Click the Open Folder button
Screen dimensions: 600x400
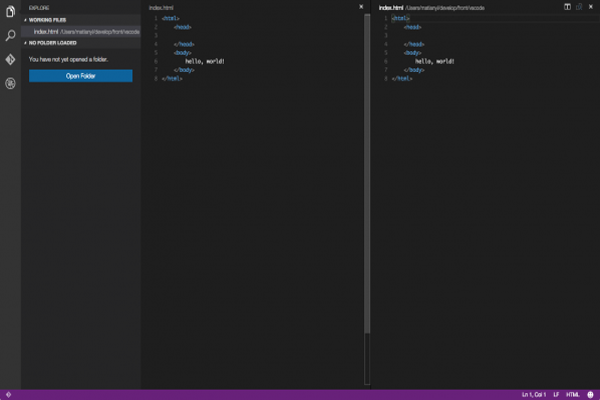tap(80, 75)
